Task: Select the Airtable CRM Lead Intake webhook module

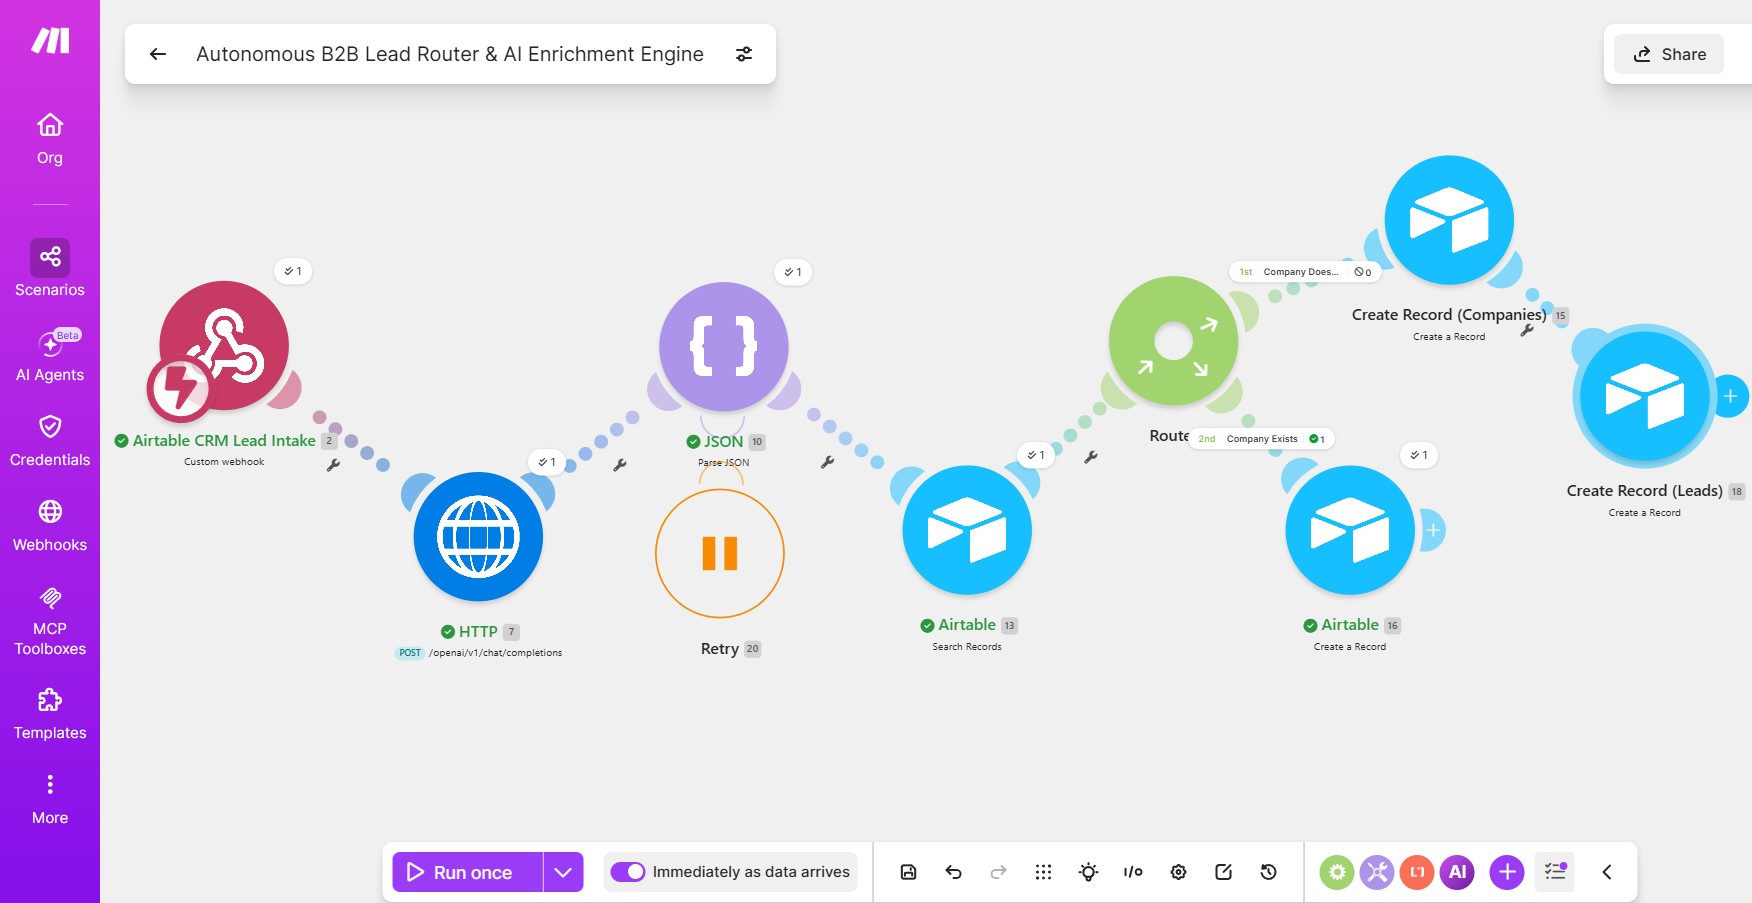Action: tap(224, 345)
